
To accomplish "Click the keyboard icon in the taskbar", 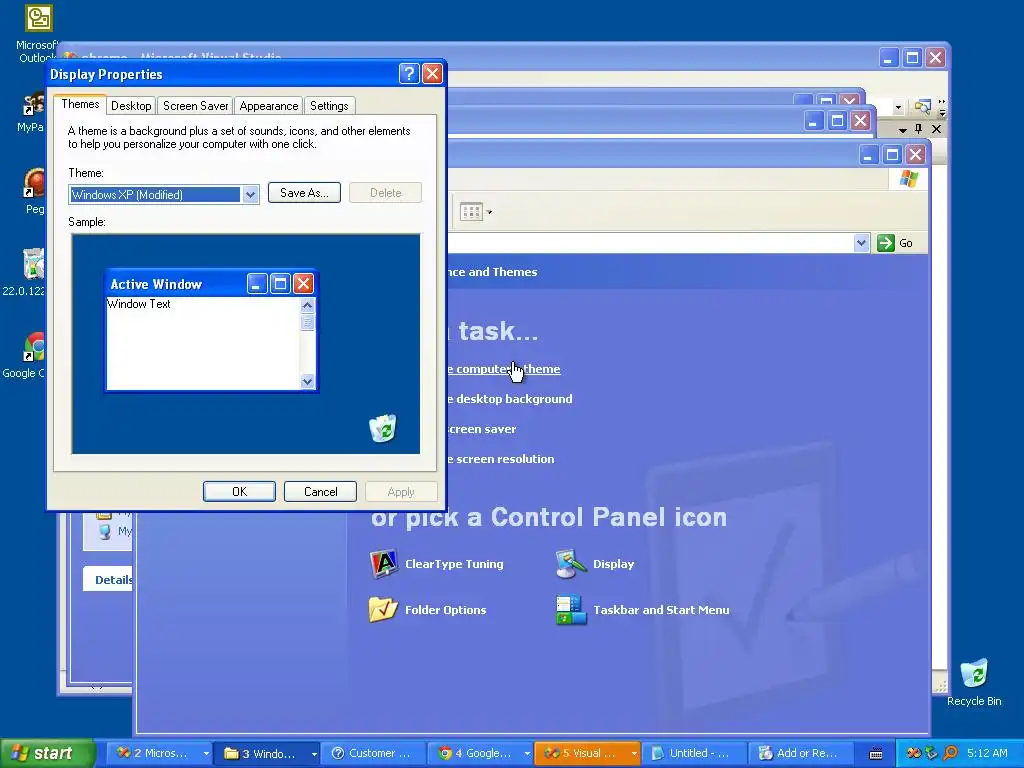I will [876, 754].
